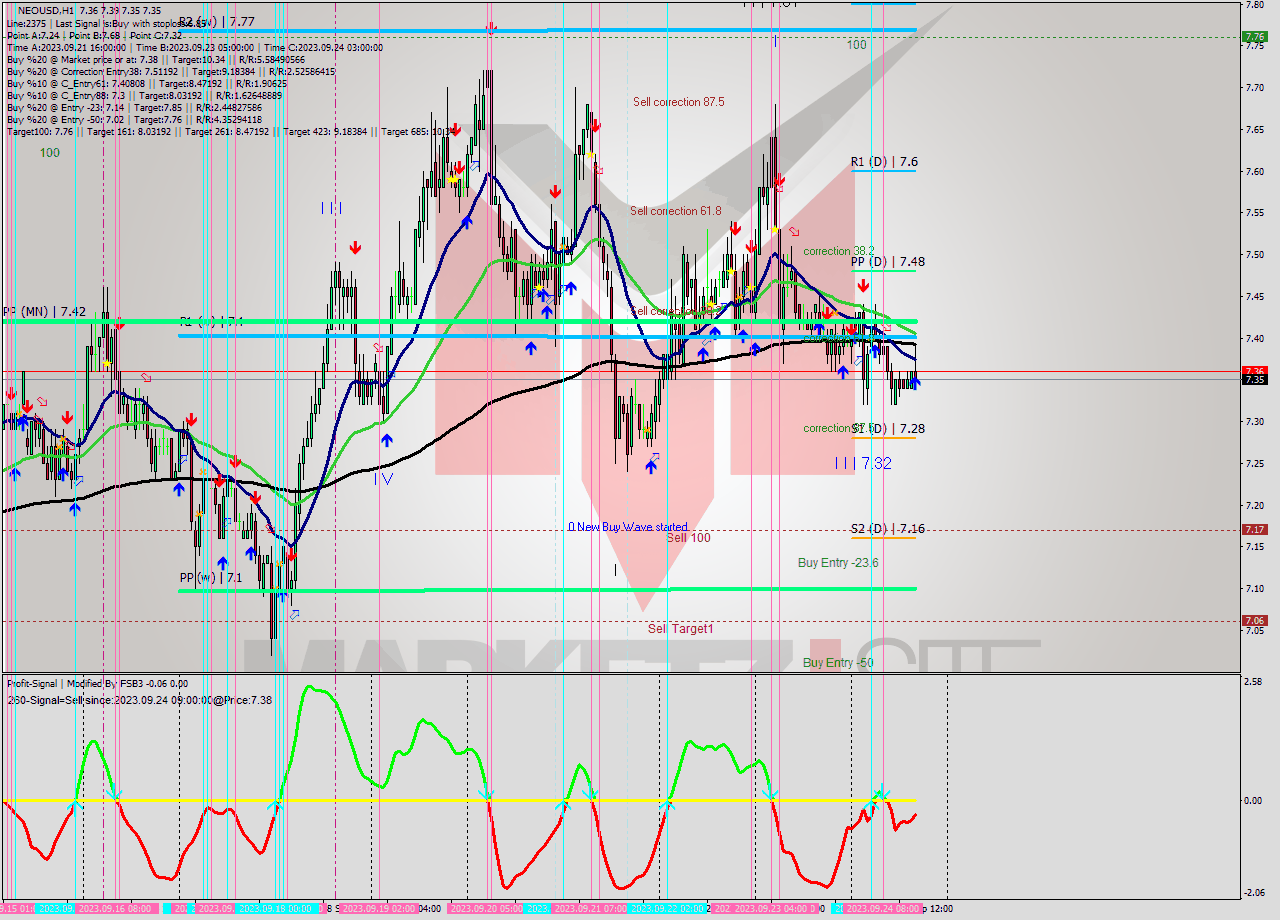Click the 'Sell correction 61.8' label
1280x920 pixels.
click(675, 211)
